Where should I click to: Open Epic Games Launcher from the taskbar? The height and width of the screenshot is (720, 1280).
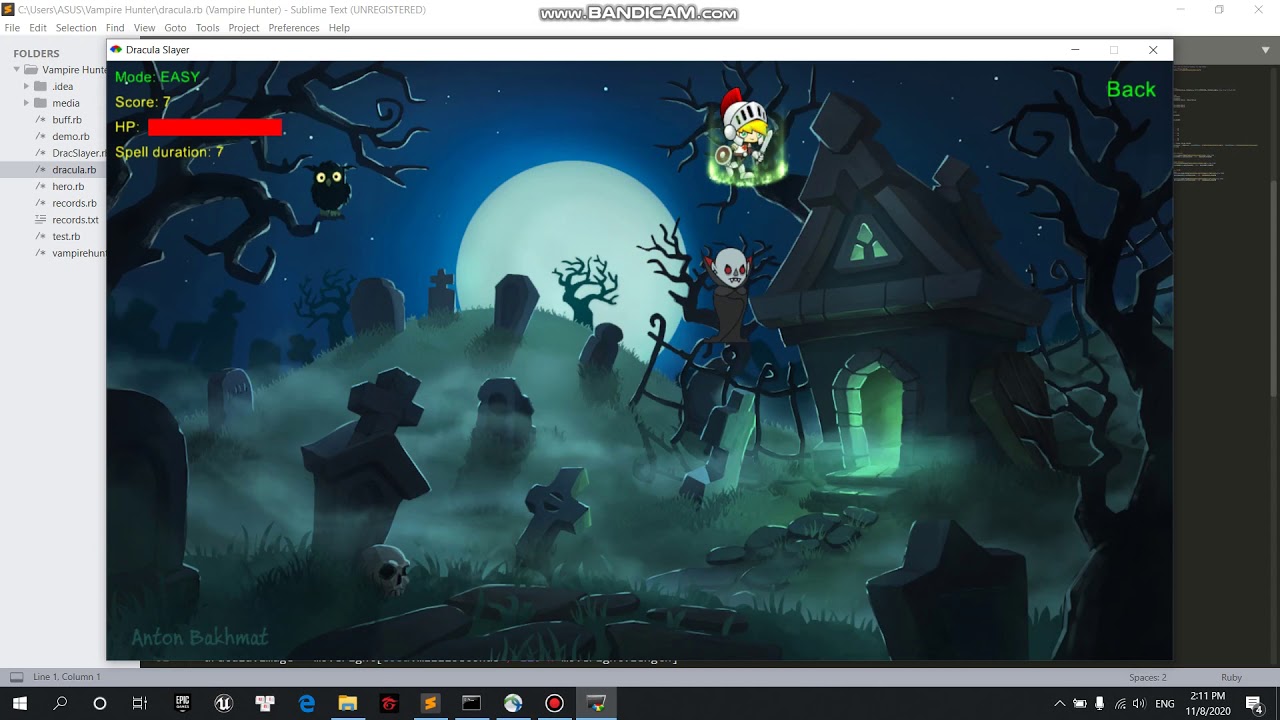tap(183, 703)
